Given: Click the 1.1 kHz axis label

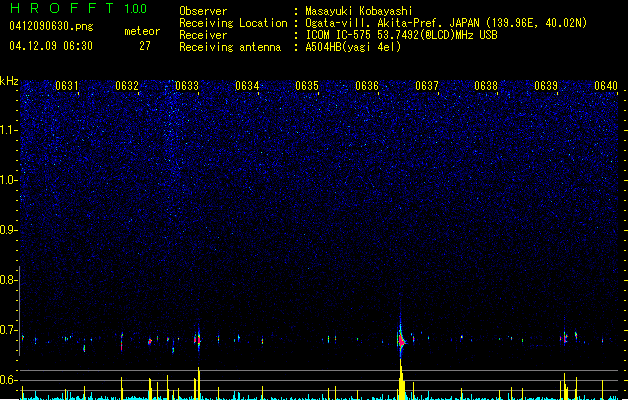Looking at the screenshot, I should 9,130.
